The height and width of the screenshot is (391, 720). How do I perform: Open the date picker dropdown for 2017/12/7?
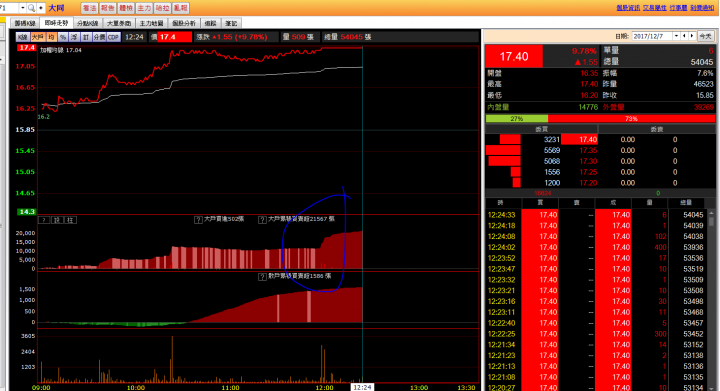coord(676,36)
